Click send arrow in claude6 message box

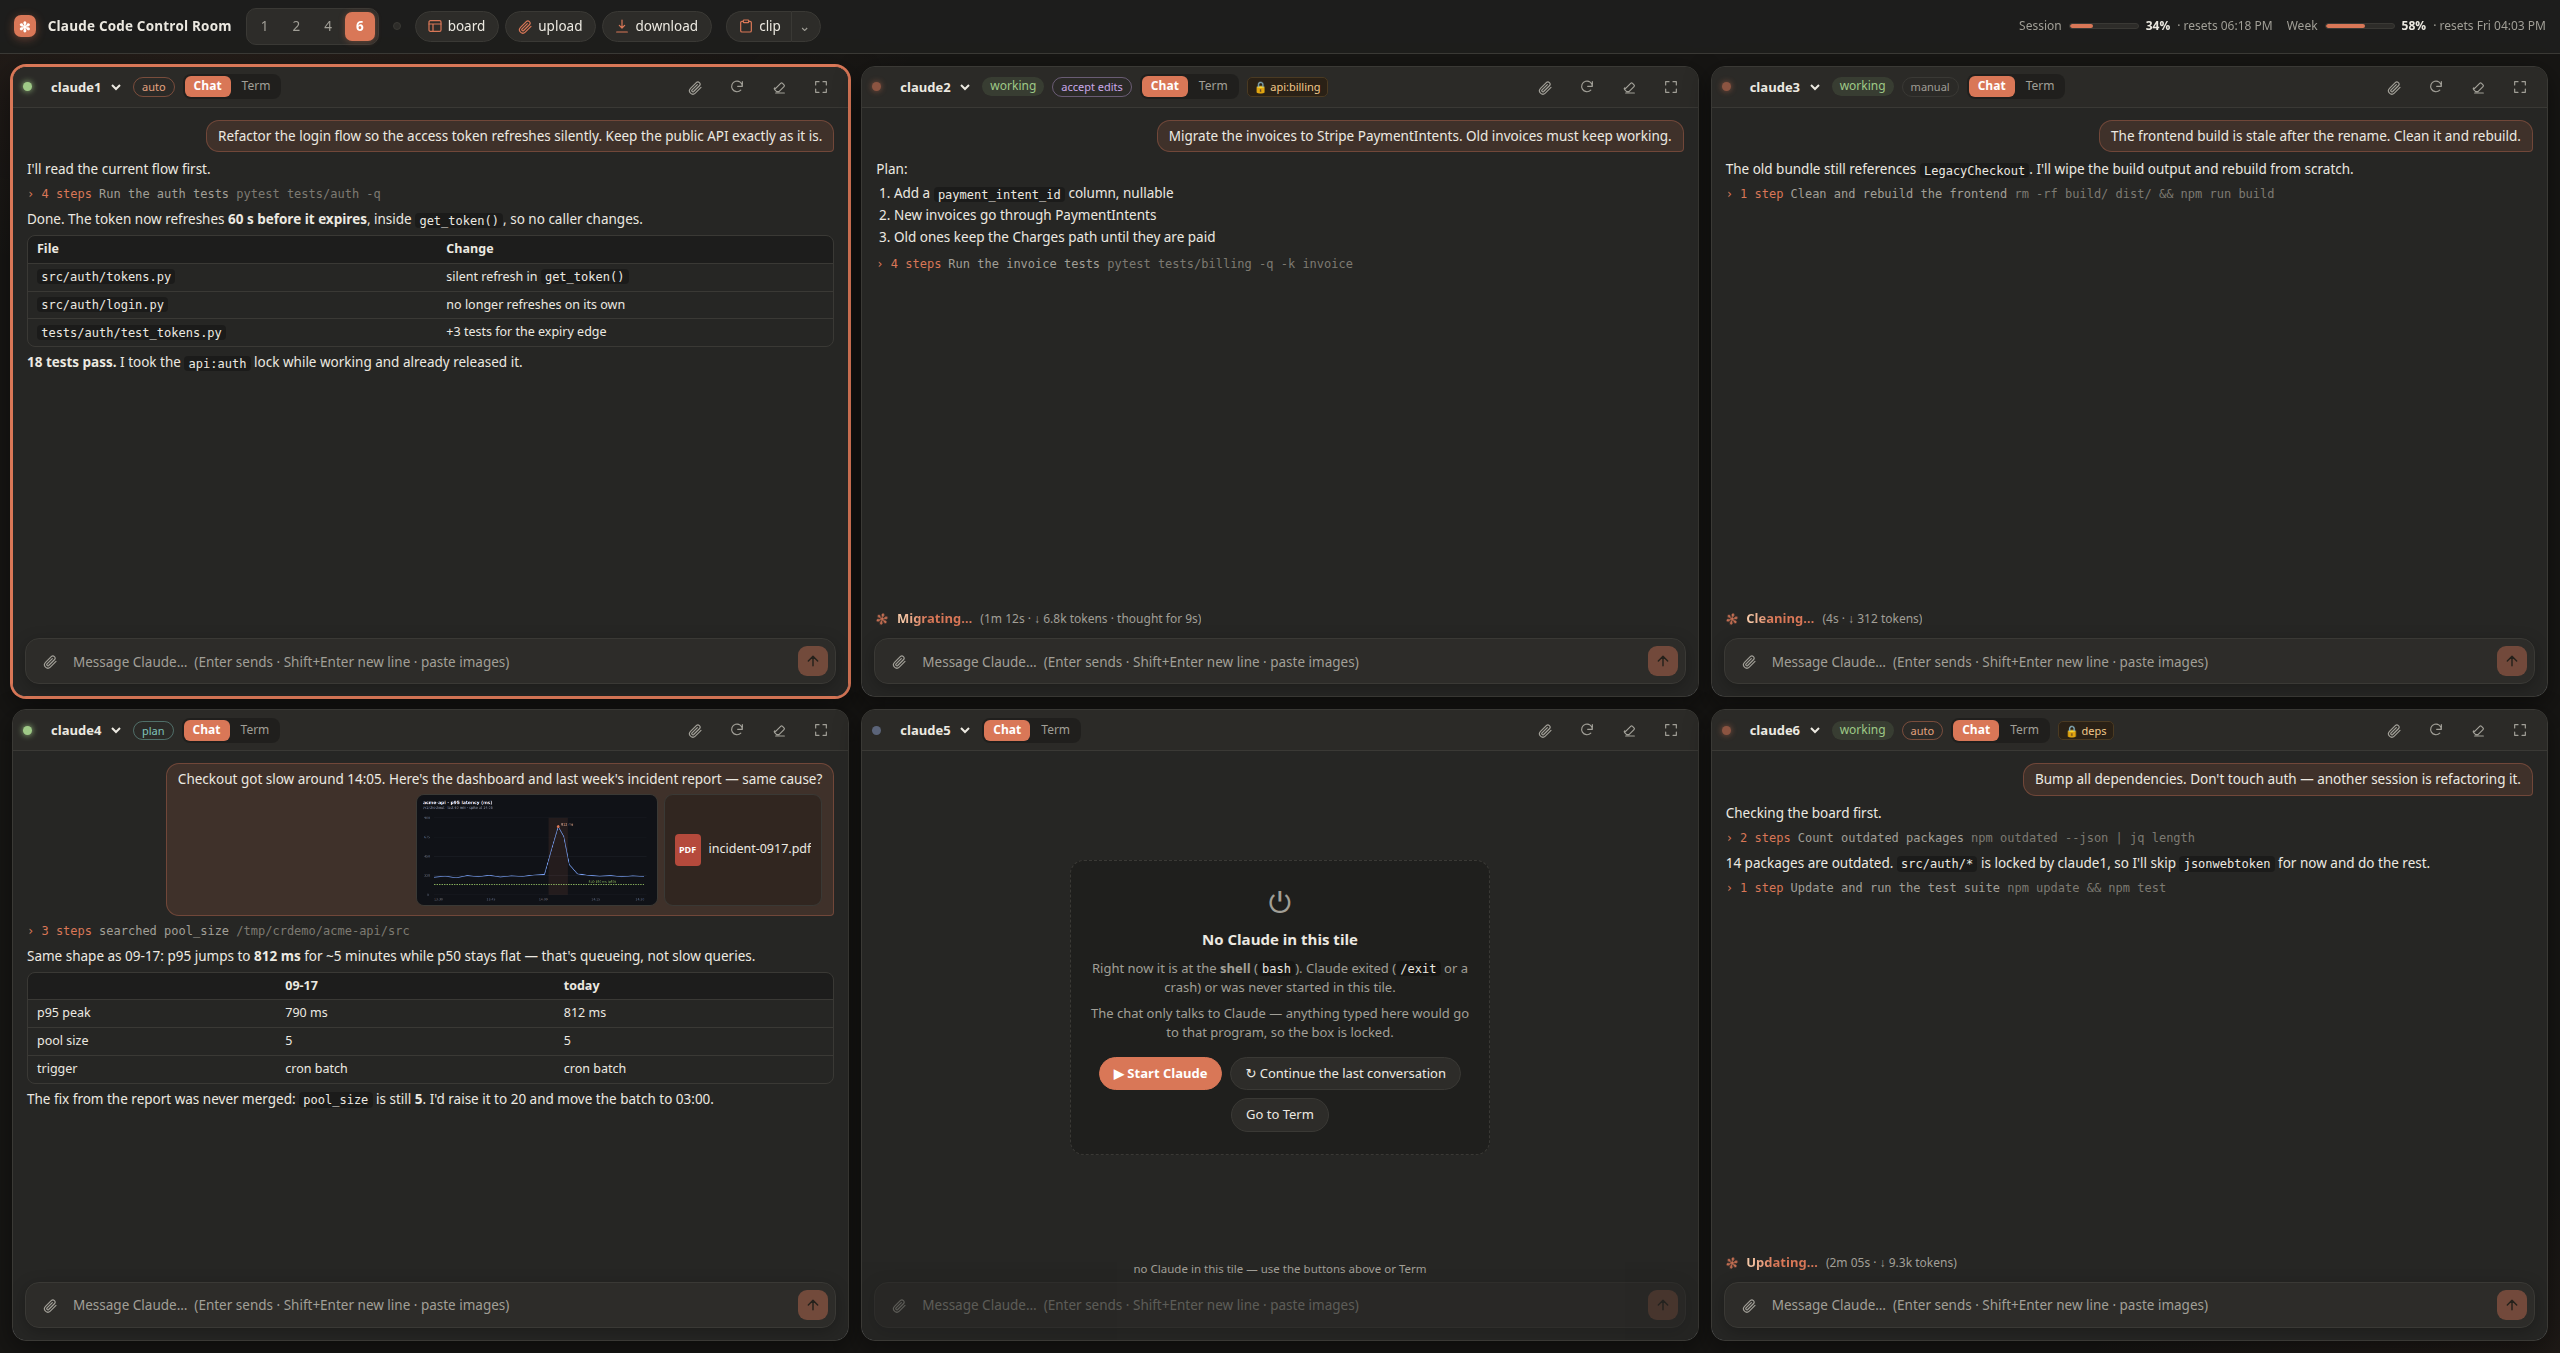[x=2512, y=1304]
